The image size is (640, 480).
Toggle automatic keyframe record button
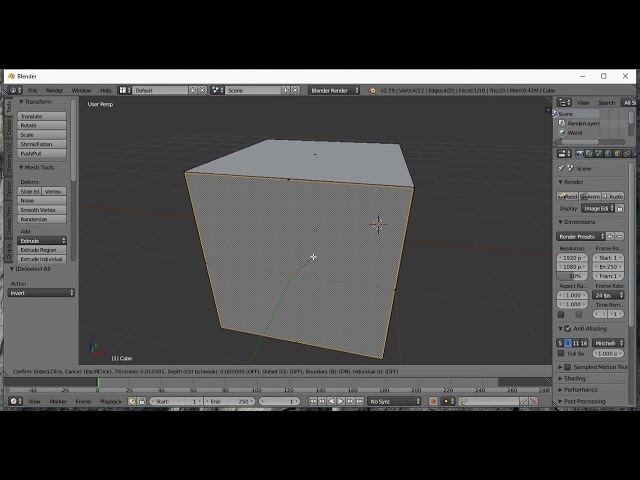click(x=433, y=401)
